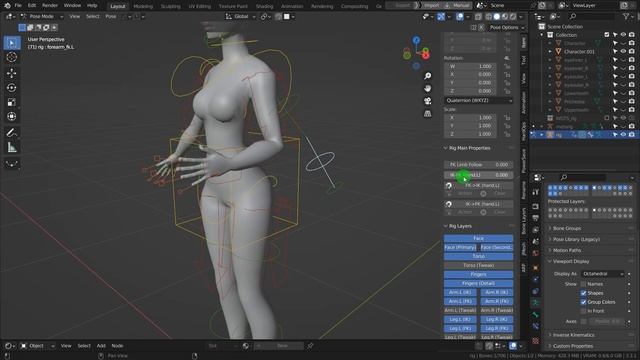Click the FK->IK (hand.L) snap icon
The height and width of the screenshot is (360, 640).
pos(449,185)
